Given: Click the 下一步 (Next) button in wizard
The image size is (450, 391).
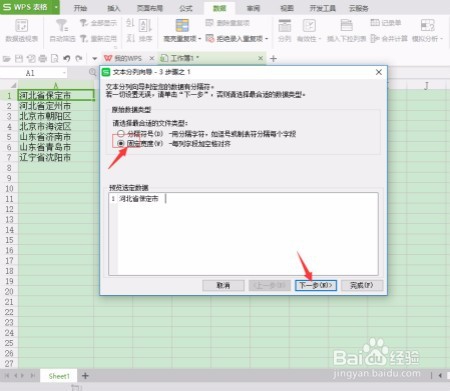Looking at the screenshot, I should point(316,285).
